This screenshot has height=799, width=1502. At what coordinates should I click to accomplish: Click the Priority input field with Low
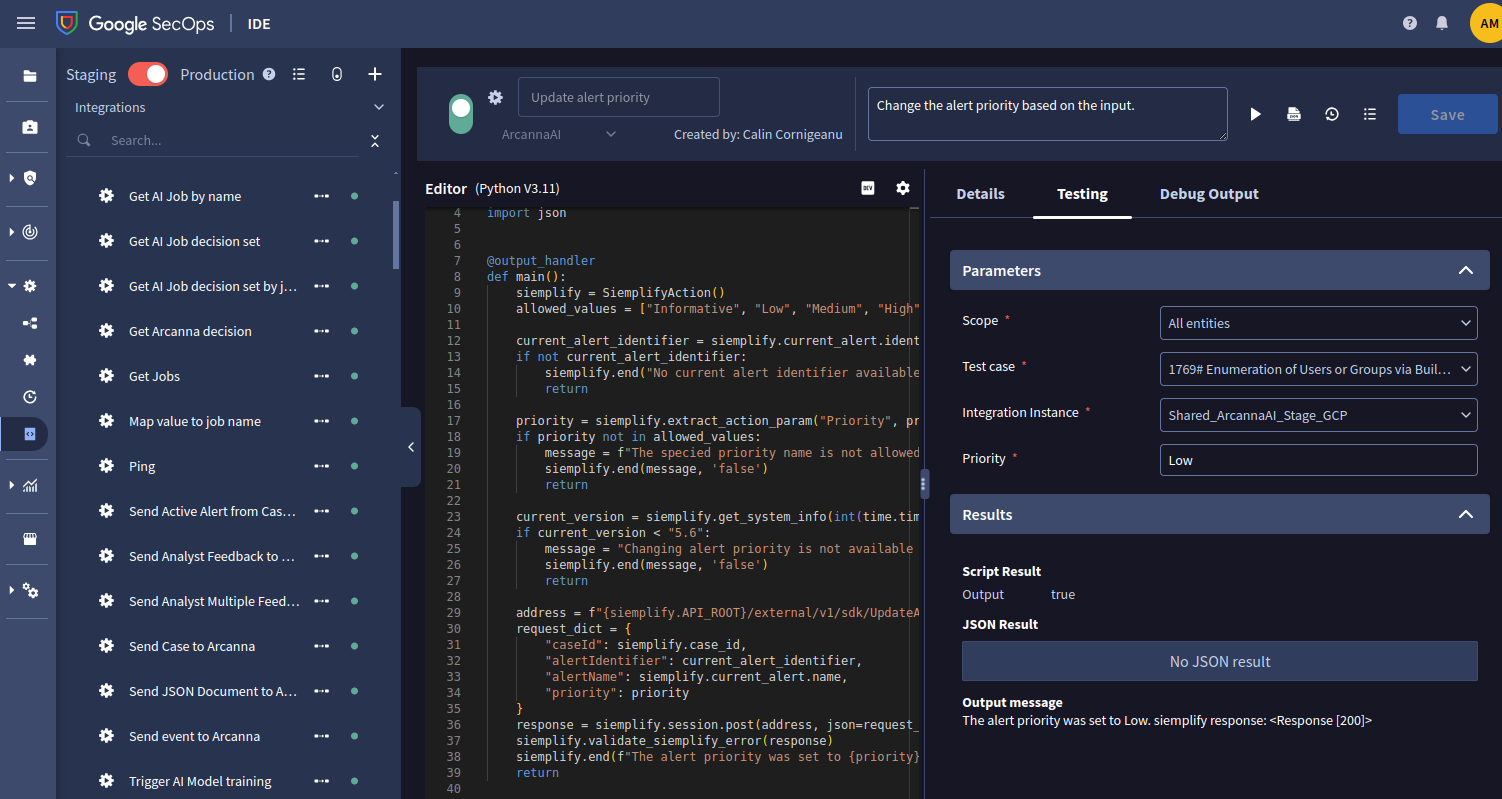coord(1318,460)
